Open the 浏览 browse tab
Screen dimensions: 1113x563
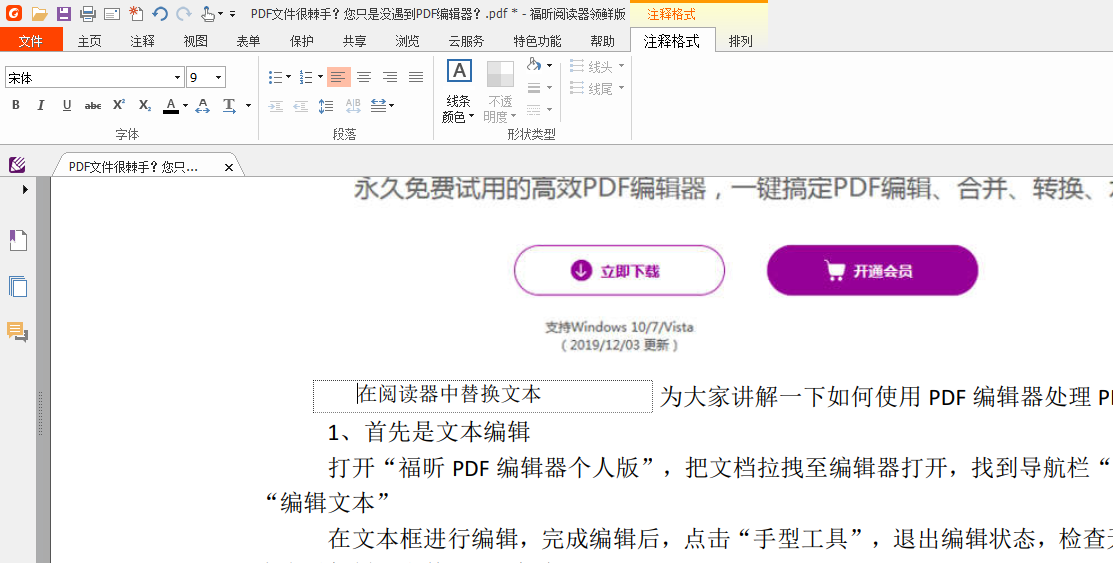click(407, 41)
